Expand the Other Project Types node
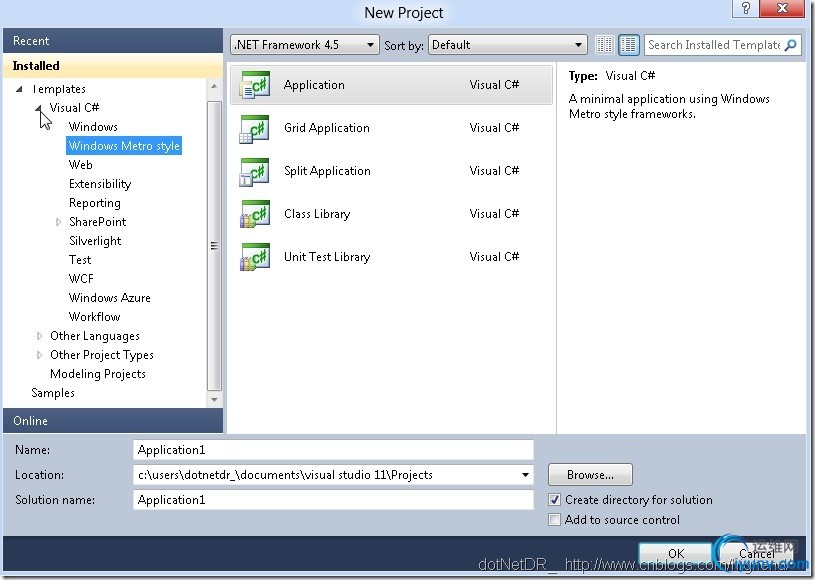 pyautogui.click(x=40, y=355)
